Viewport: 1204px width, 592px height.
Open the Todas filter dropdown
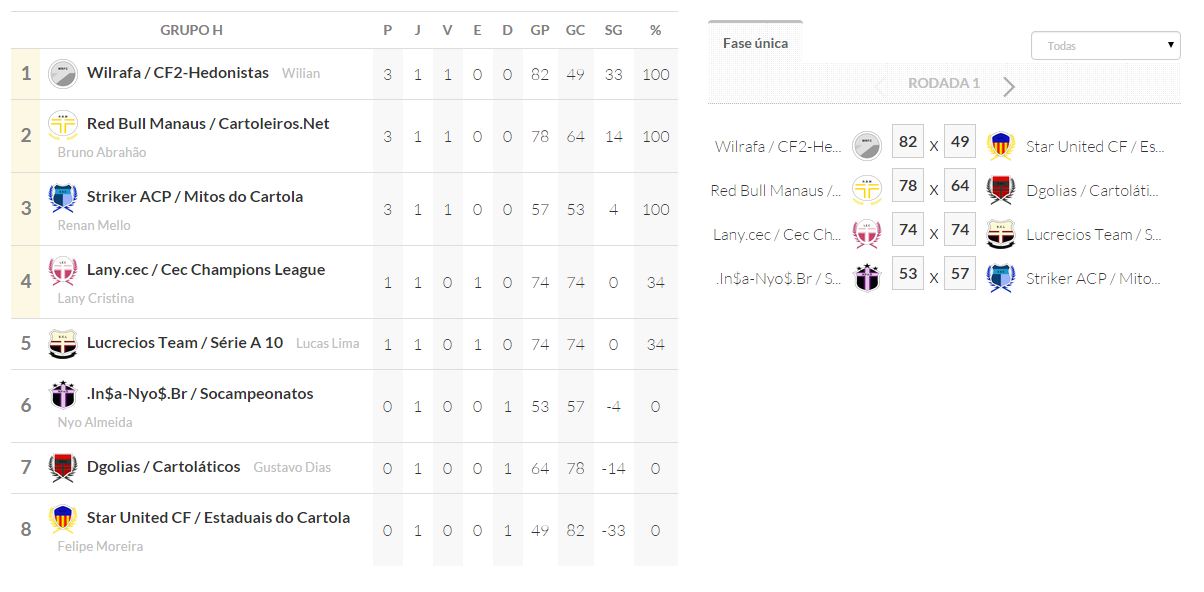tap(1106, 45)
